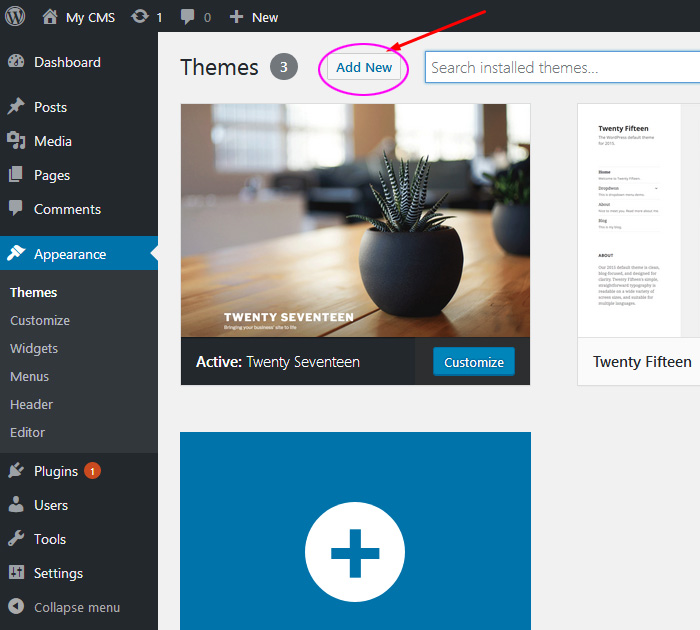Screen dimensions: 700x630
Task: Click the comments count 0 in admin bar
Action: point(207,18)
